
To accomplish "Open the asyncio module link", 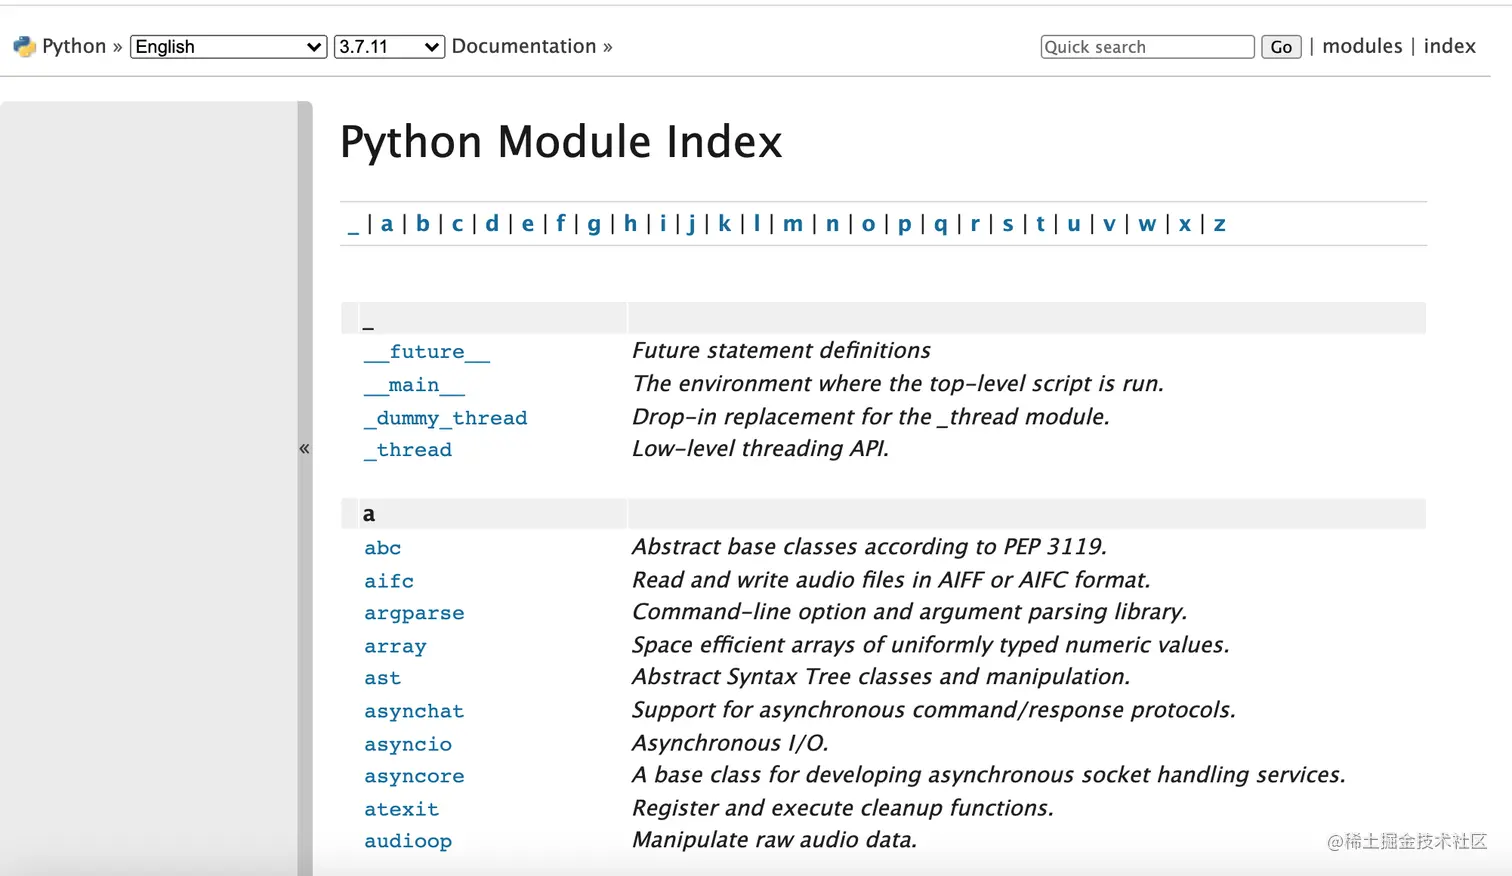I will [408, 744].
